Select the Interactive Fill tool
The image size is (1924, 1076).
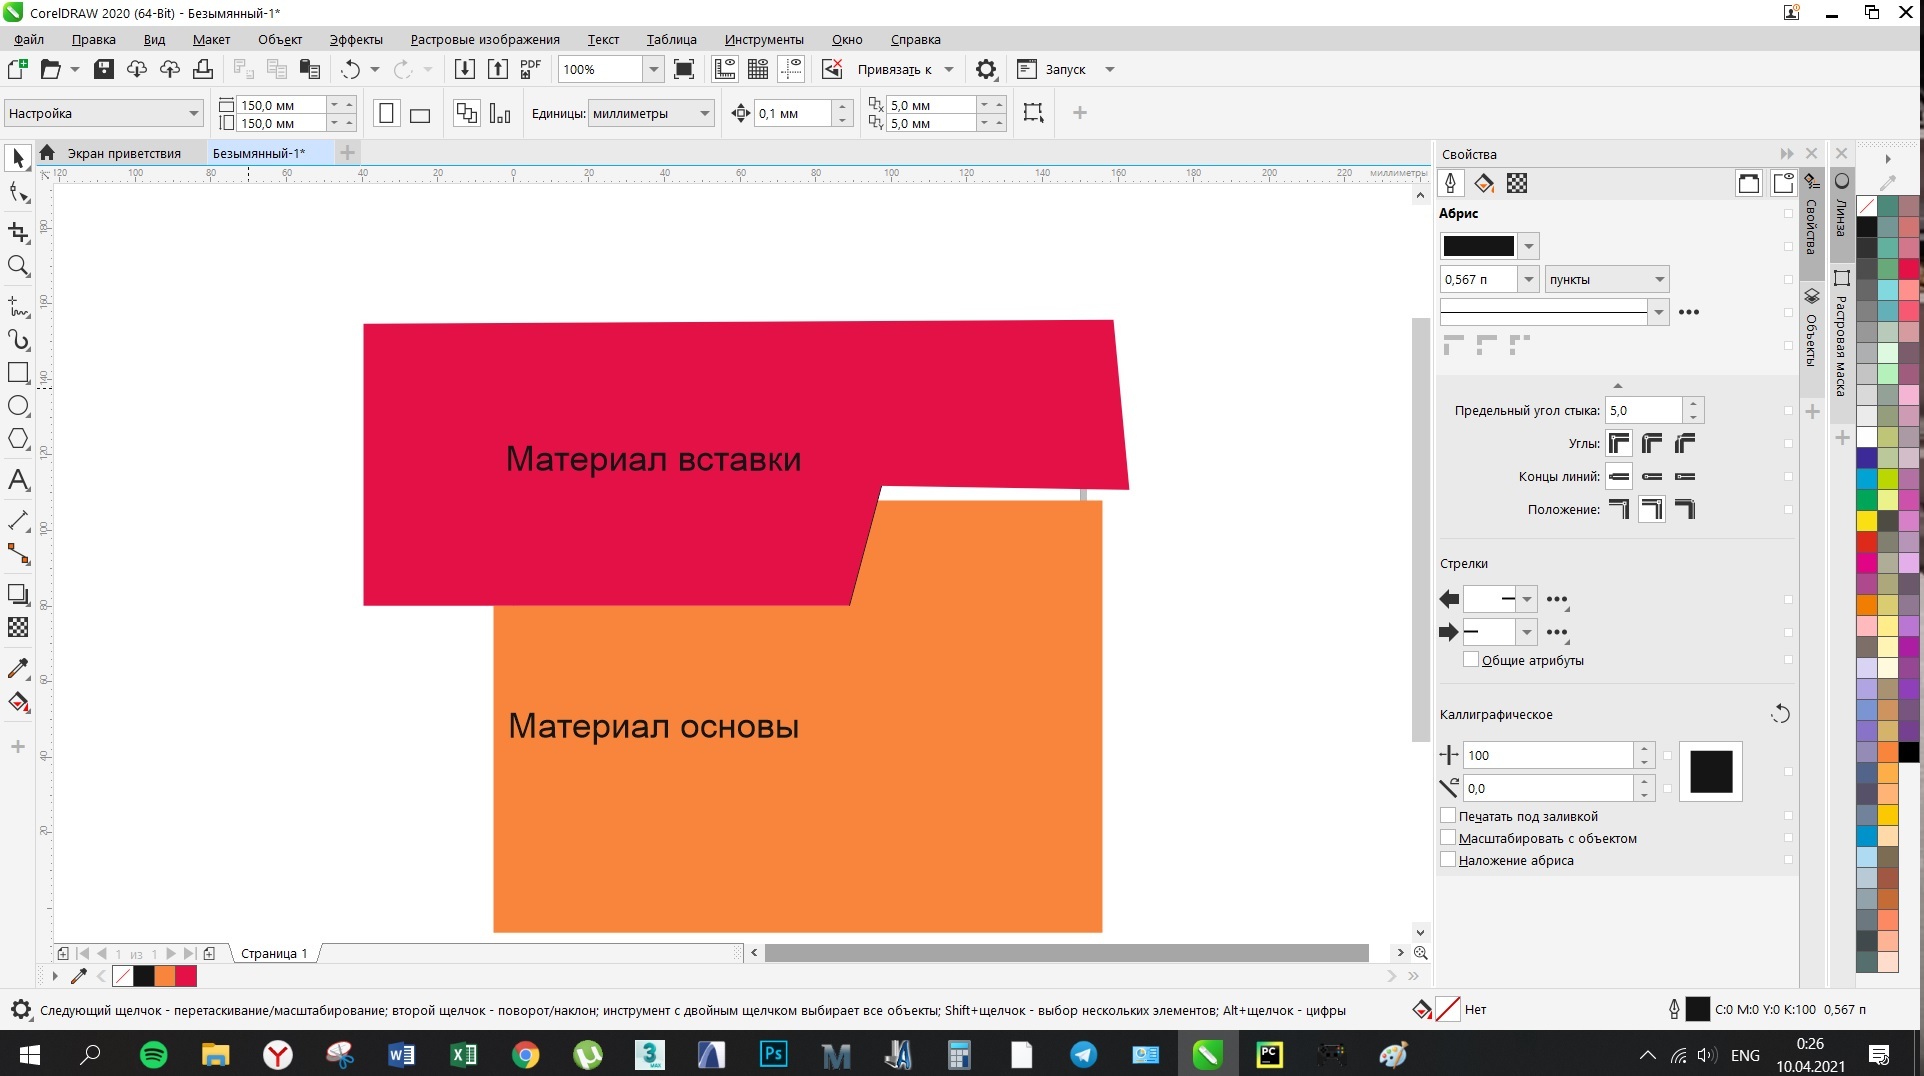pyautogui.click(x=18, y=702)
